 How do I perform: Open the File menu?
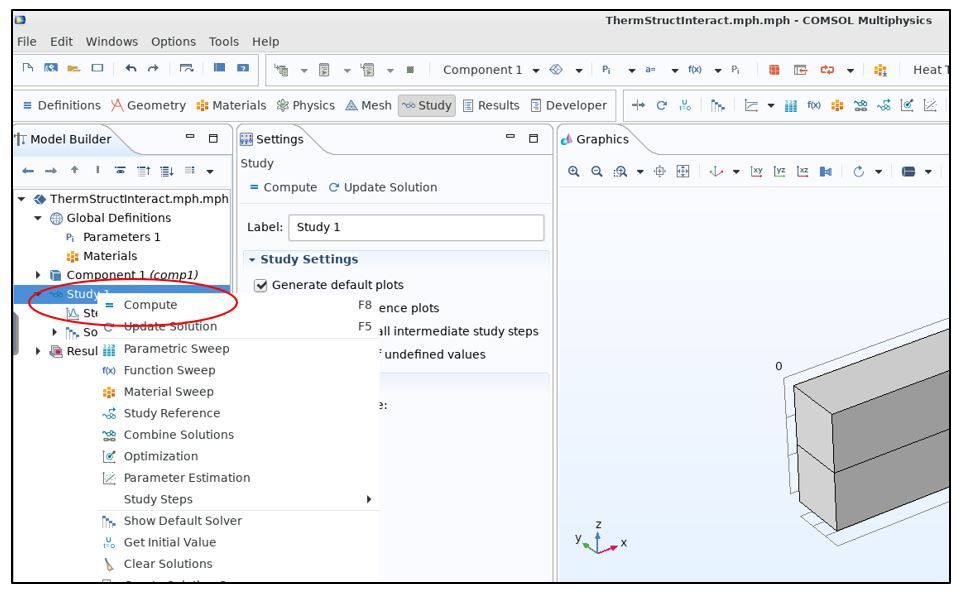tap(26, 42)
